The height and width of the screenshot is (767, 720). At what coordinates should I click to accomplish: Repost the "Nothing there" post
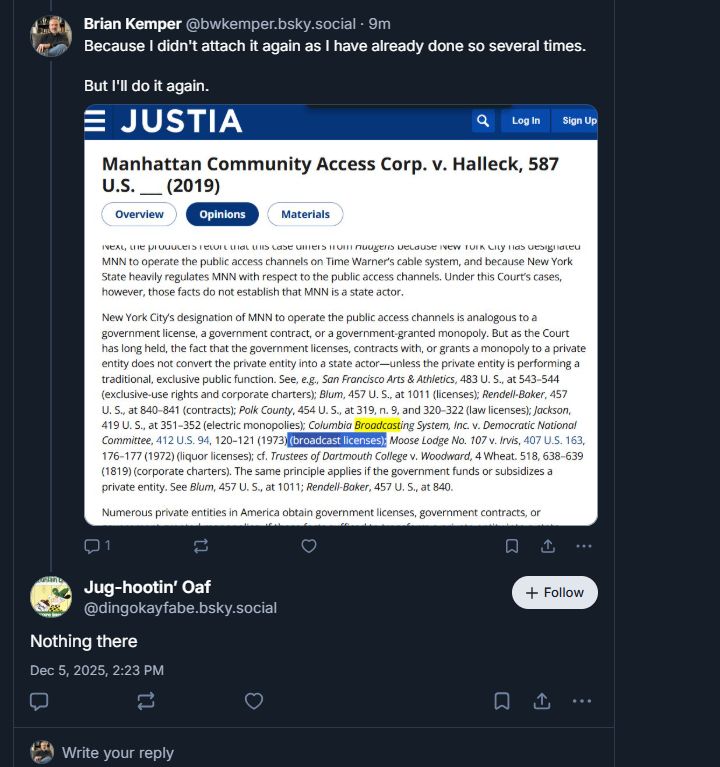click(x=146, y=701)
